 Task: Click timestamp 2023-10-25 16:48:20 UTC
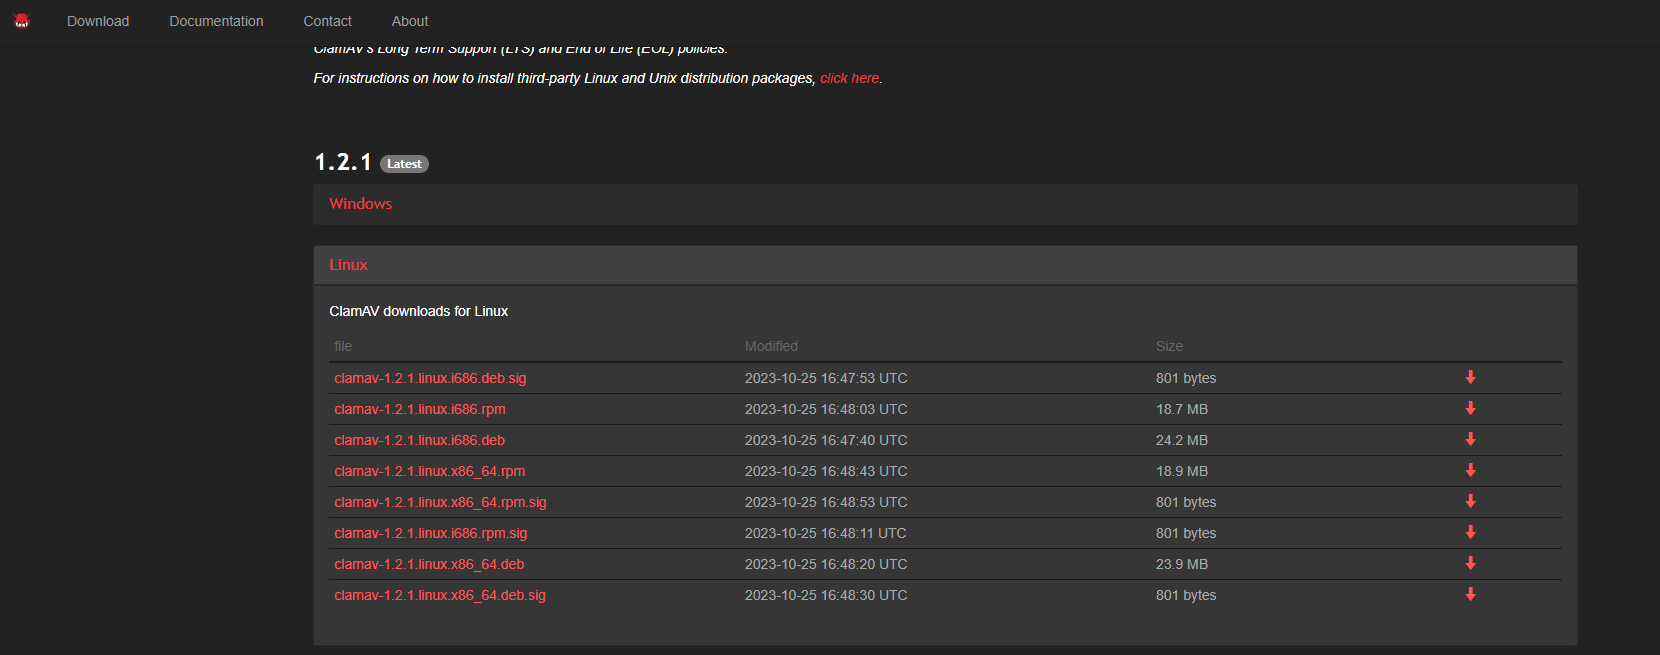(826, 564)
